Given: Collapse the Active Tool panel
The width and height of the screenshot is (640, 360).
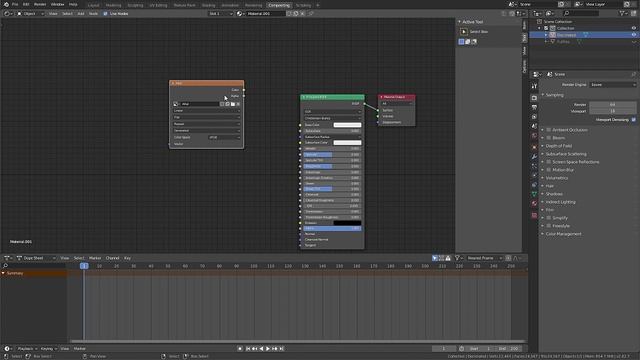Looking at the screenshot, I should point(460,22).
